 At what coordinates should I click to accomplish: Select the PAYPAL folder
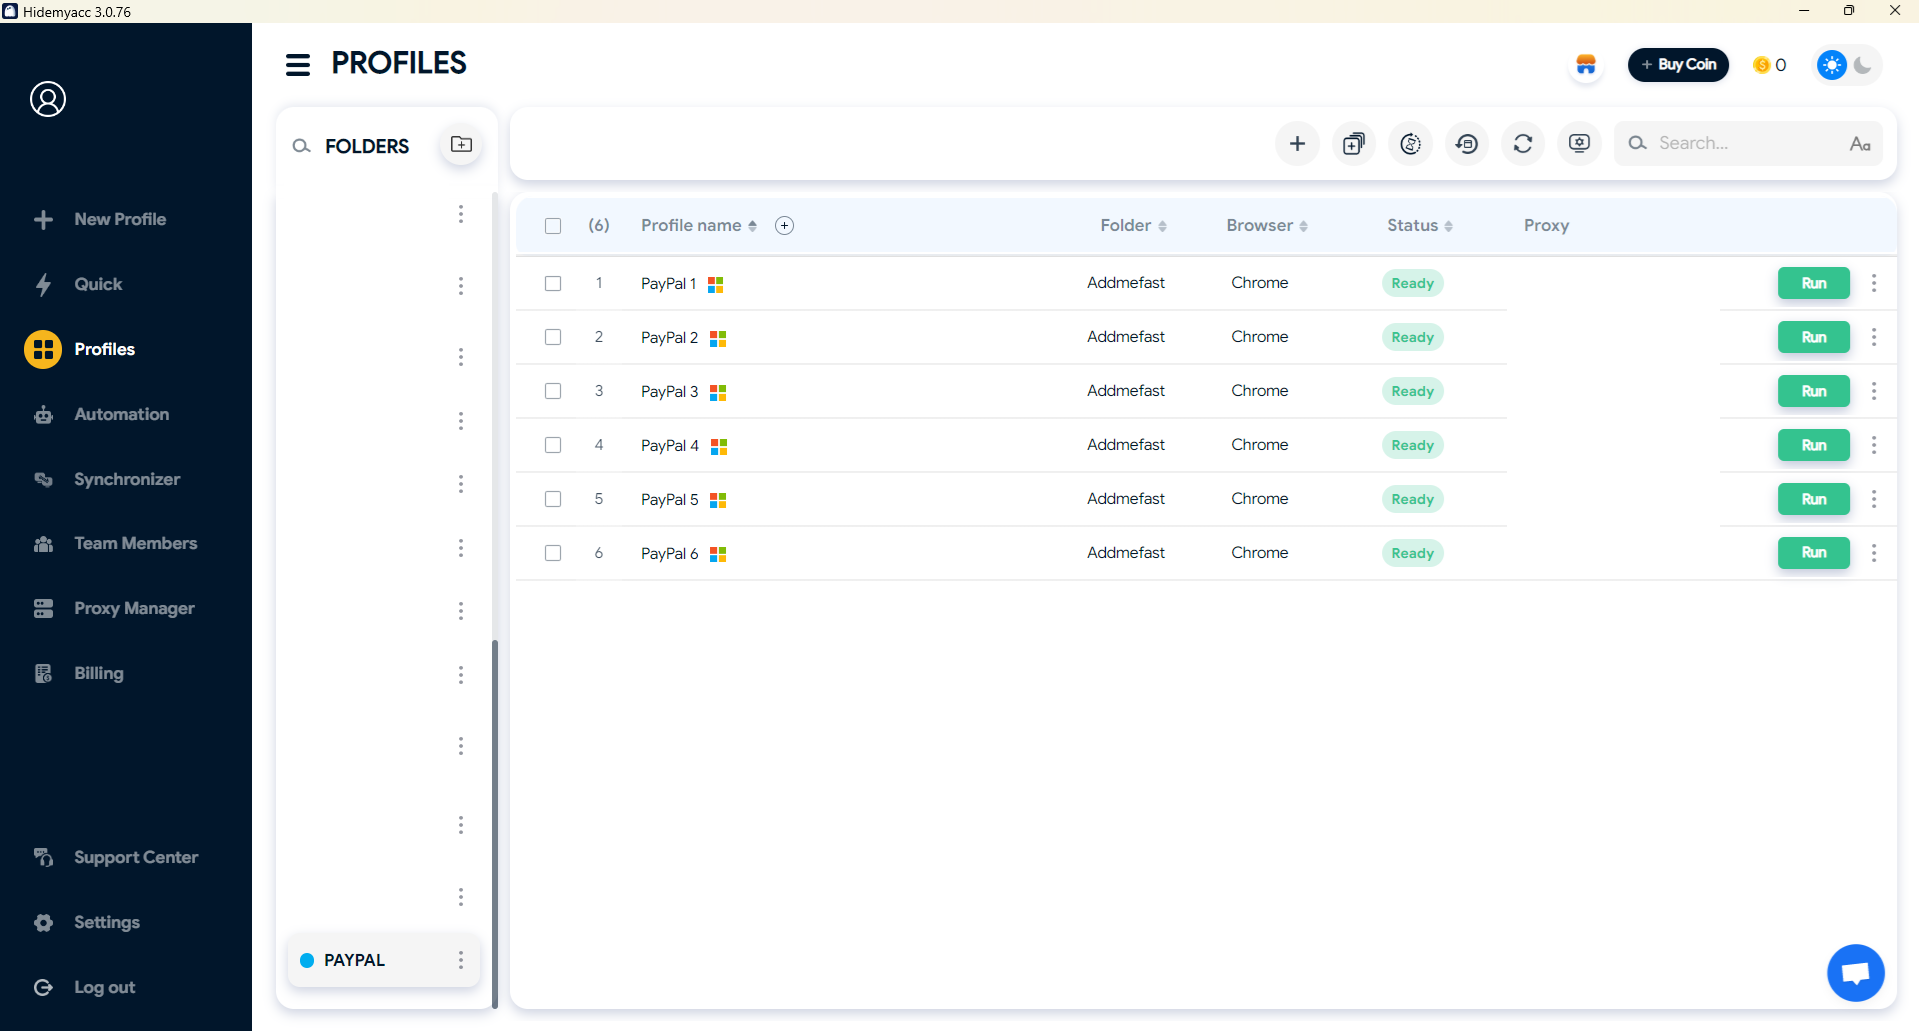coord(384,960)
